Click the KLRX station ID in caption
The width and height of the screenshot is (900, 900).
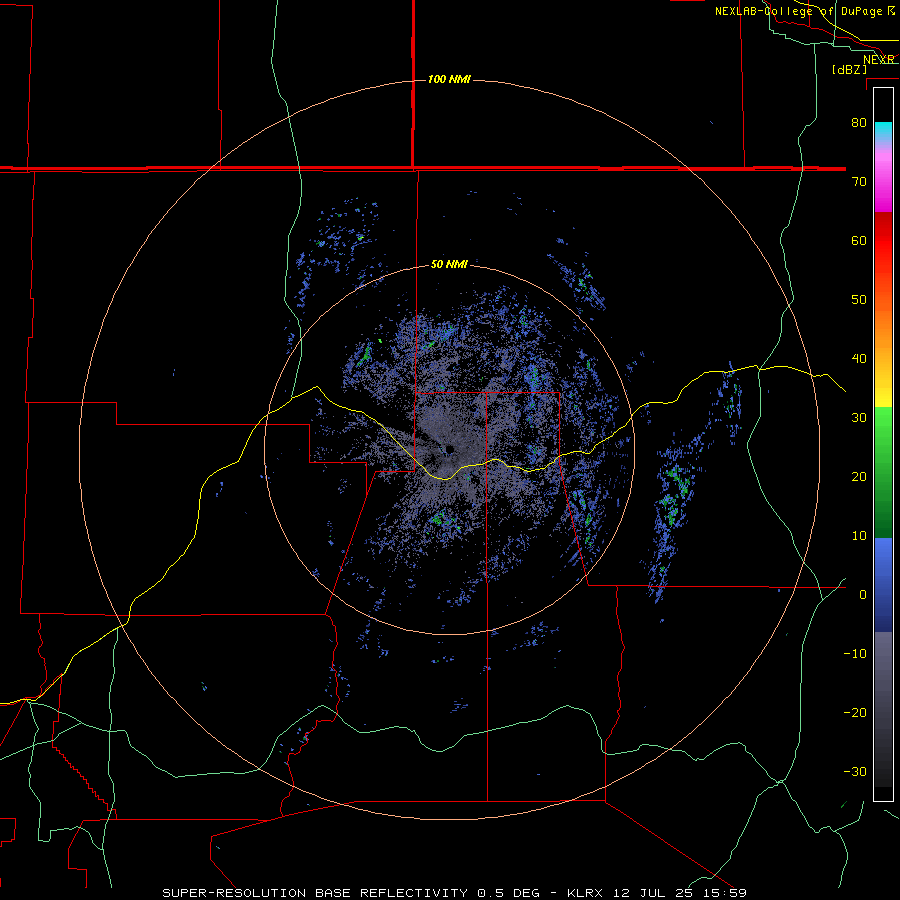587,893
